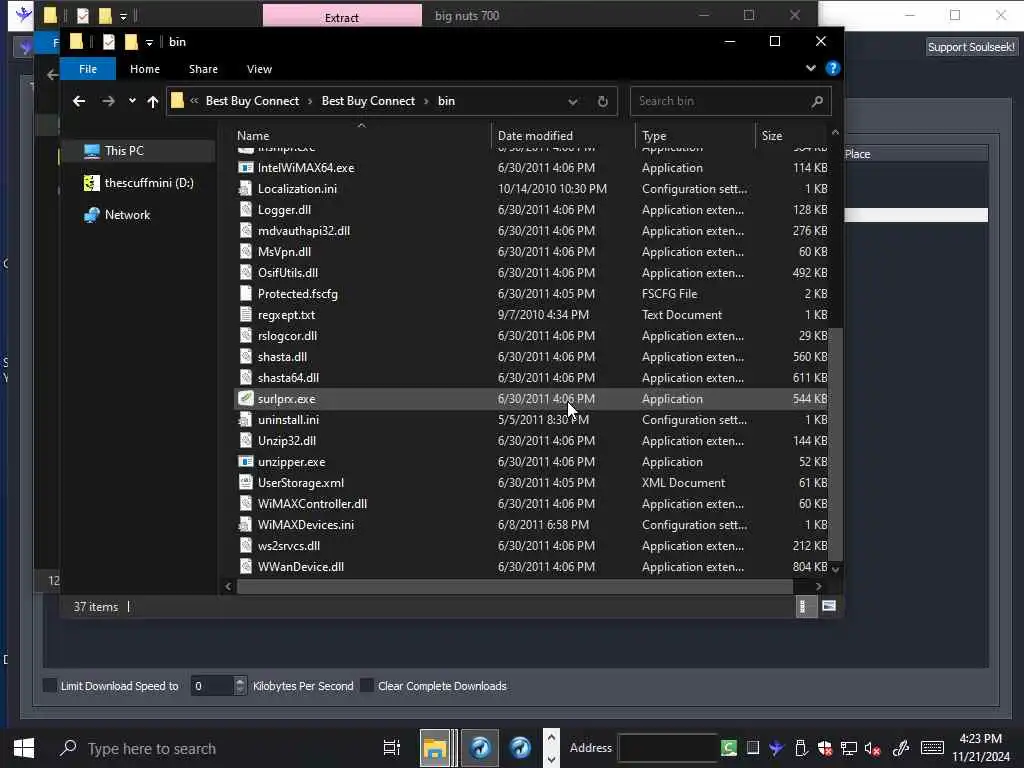Sort files by the Name column
Viewport: 1024px width, 768px height.
[361, 135]
